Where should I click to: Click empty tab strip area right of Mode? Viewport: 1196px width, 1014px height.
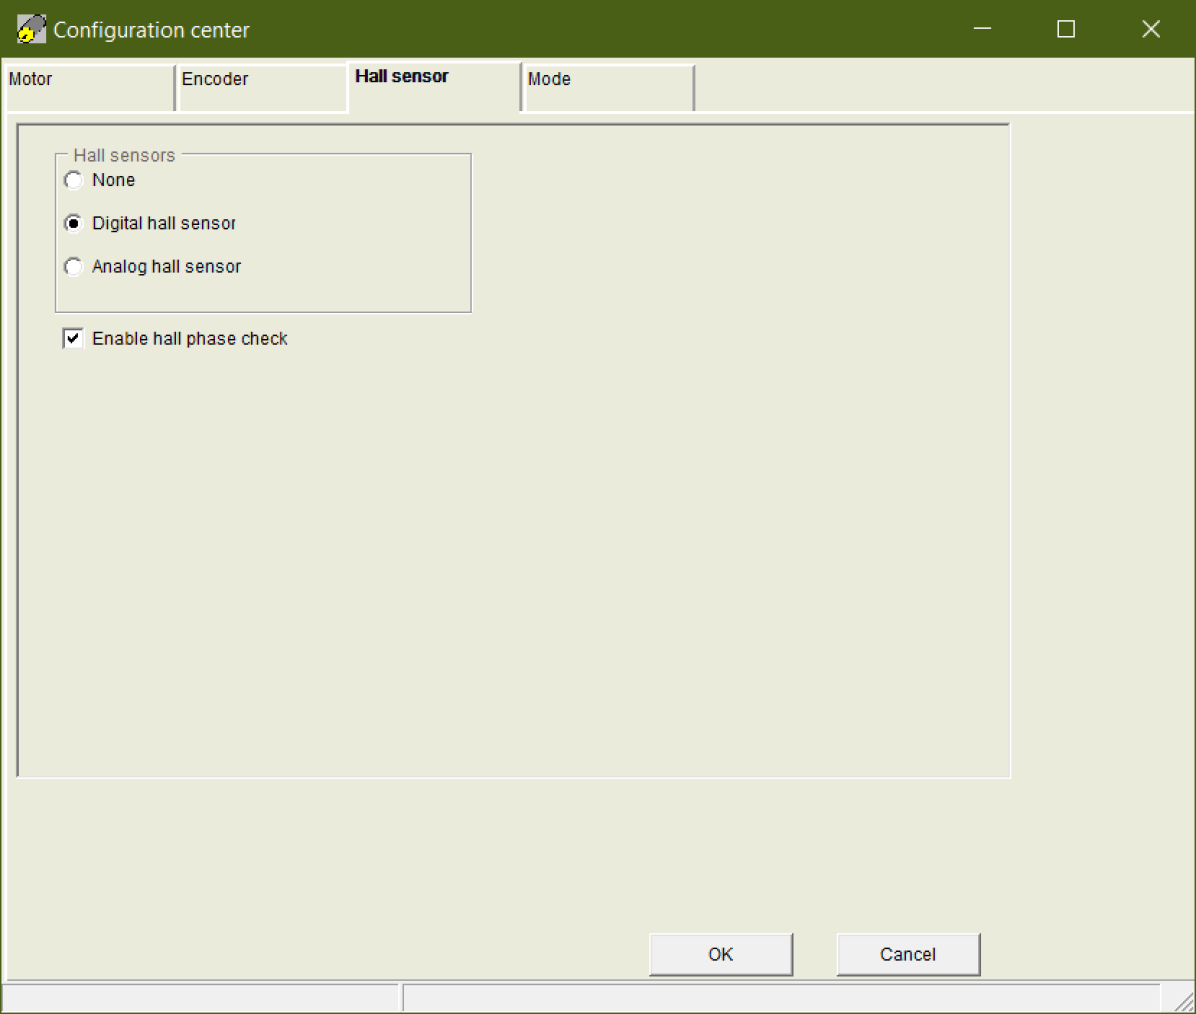[940, 86]
